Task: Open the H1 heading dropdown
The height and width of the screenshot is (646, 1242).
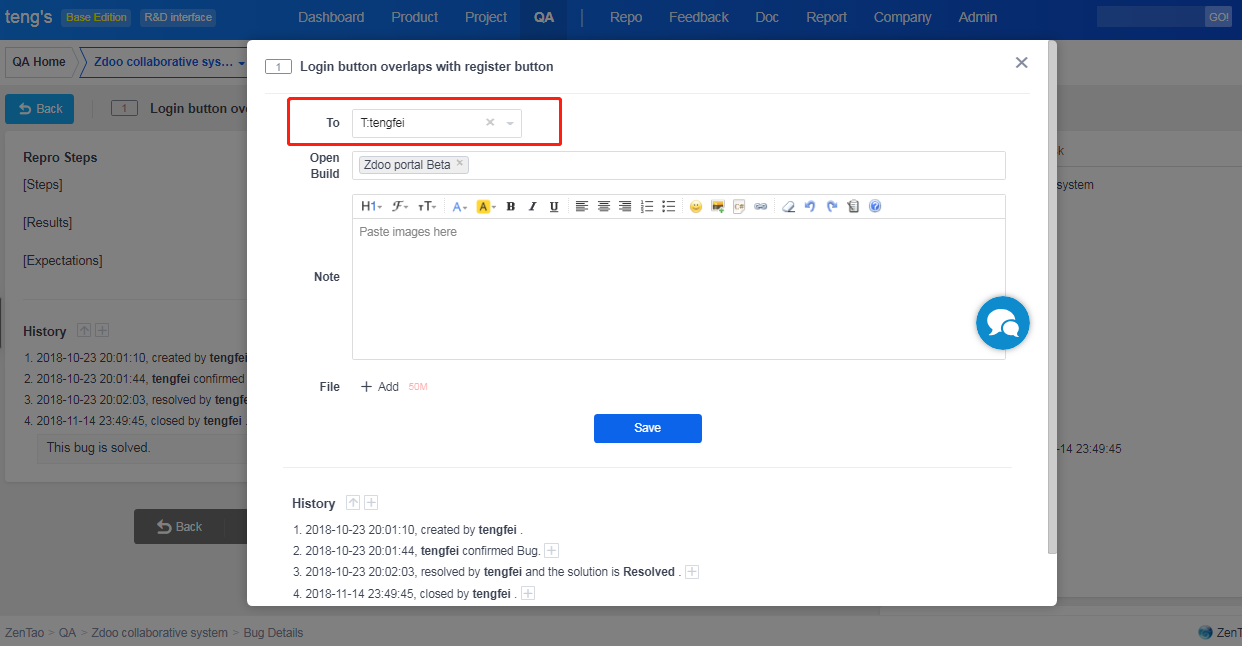Action: [x=371, y=207]
